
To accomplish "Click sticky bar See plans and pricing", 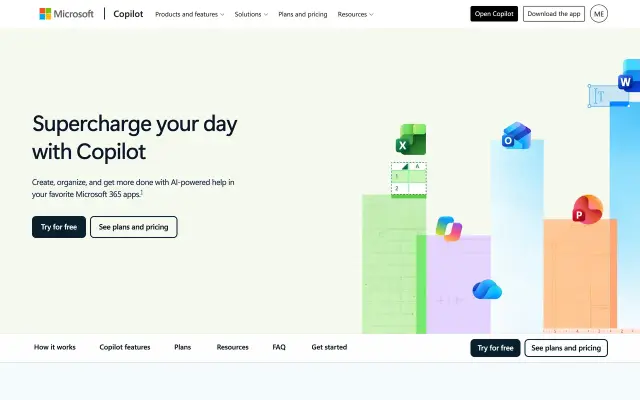I will point(566,348).
